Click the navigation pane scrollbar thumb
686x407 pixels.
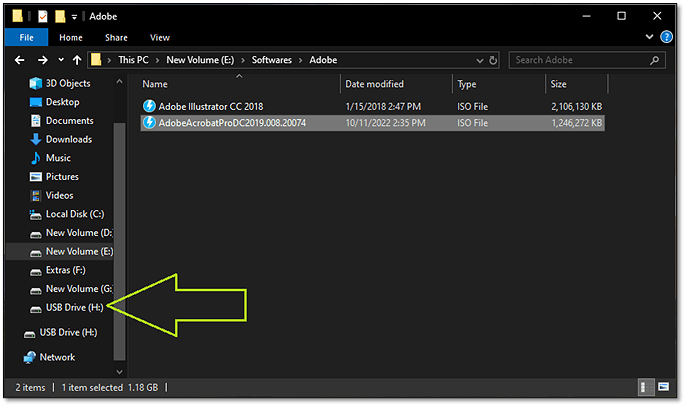tap(119, 241)
